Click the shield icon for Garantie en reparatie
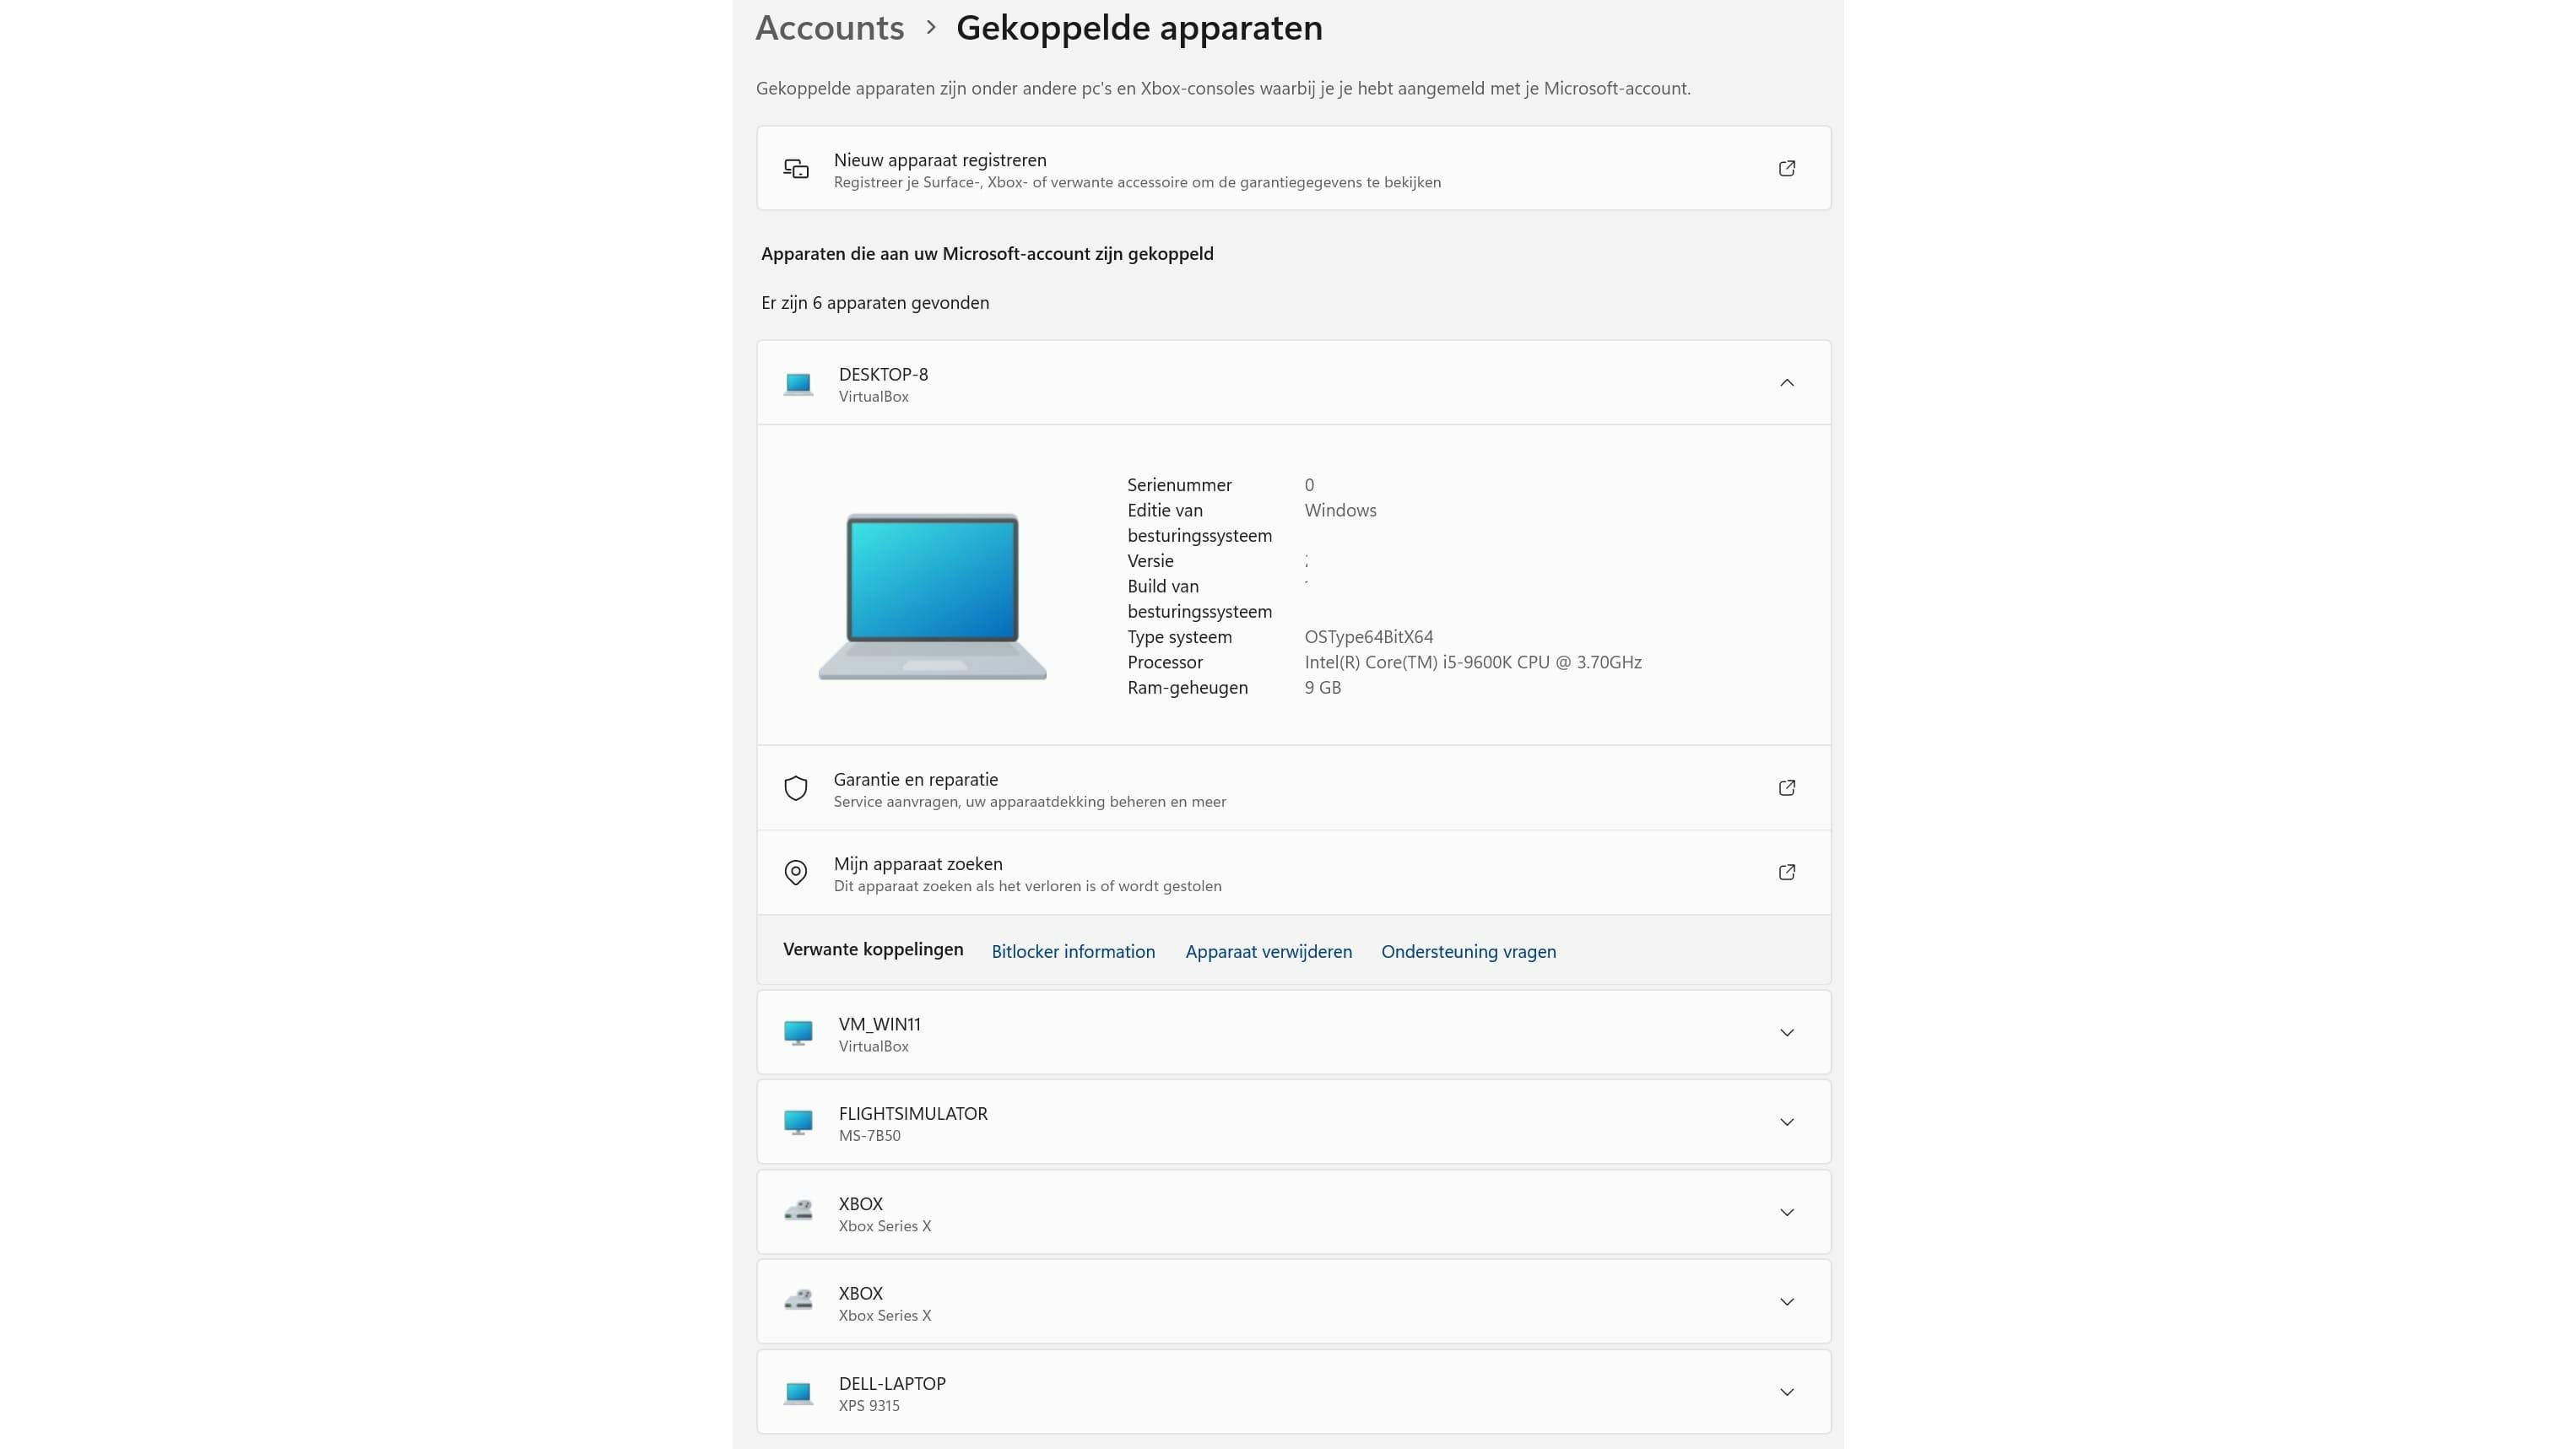 tap(796, 788)
